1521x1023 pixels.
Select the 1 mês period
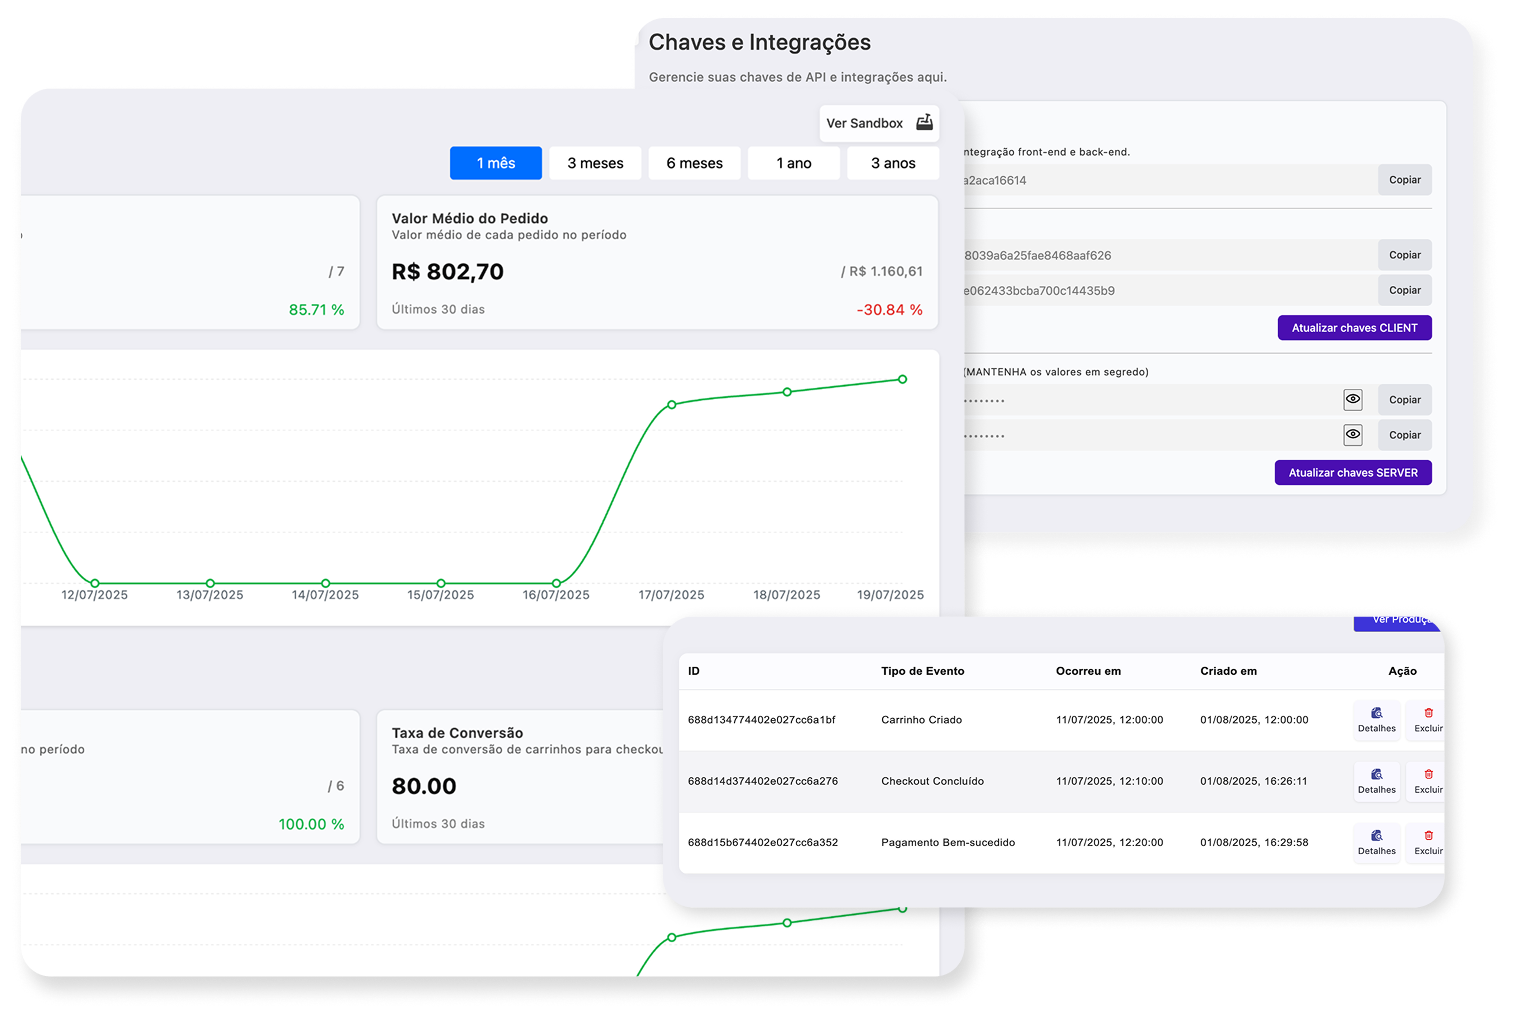tap(496, 163)
